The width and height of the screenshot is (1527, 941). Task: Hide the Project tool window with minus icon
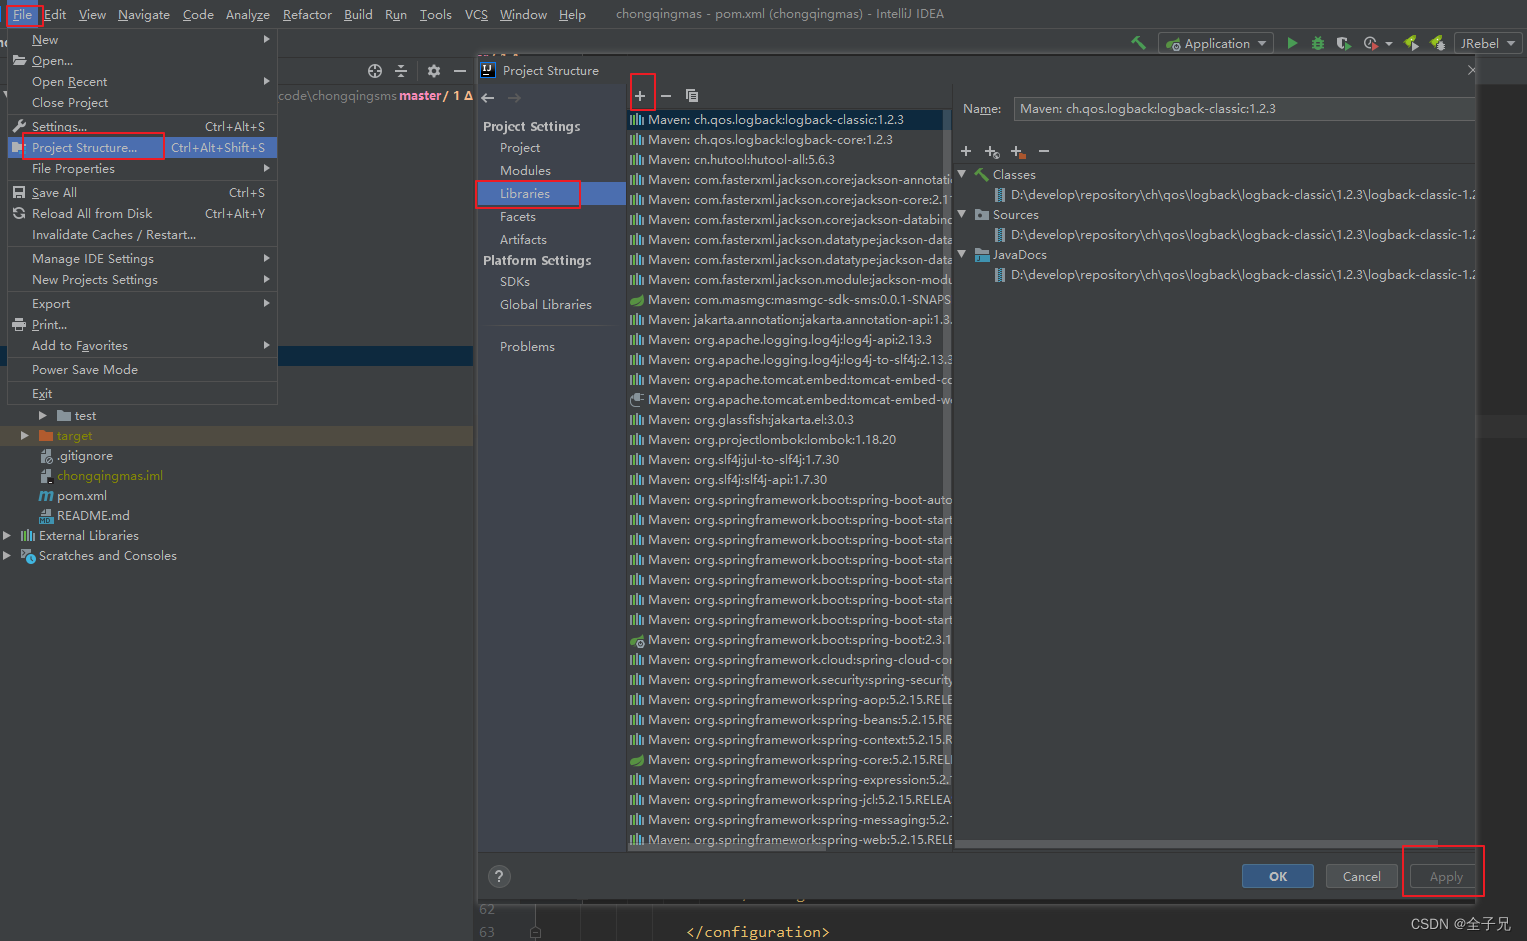coord(459,71)
